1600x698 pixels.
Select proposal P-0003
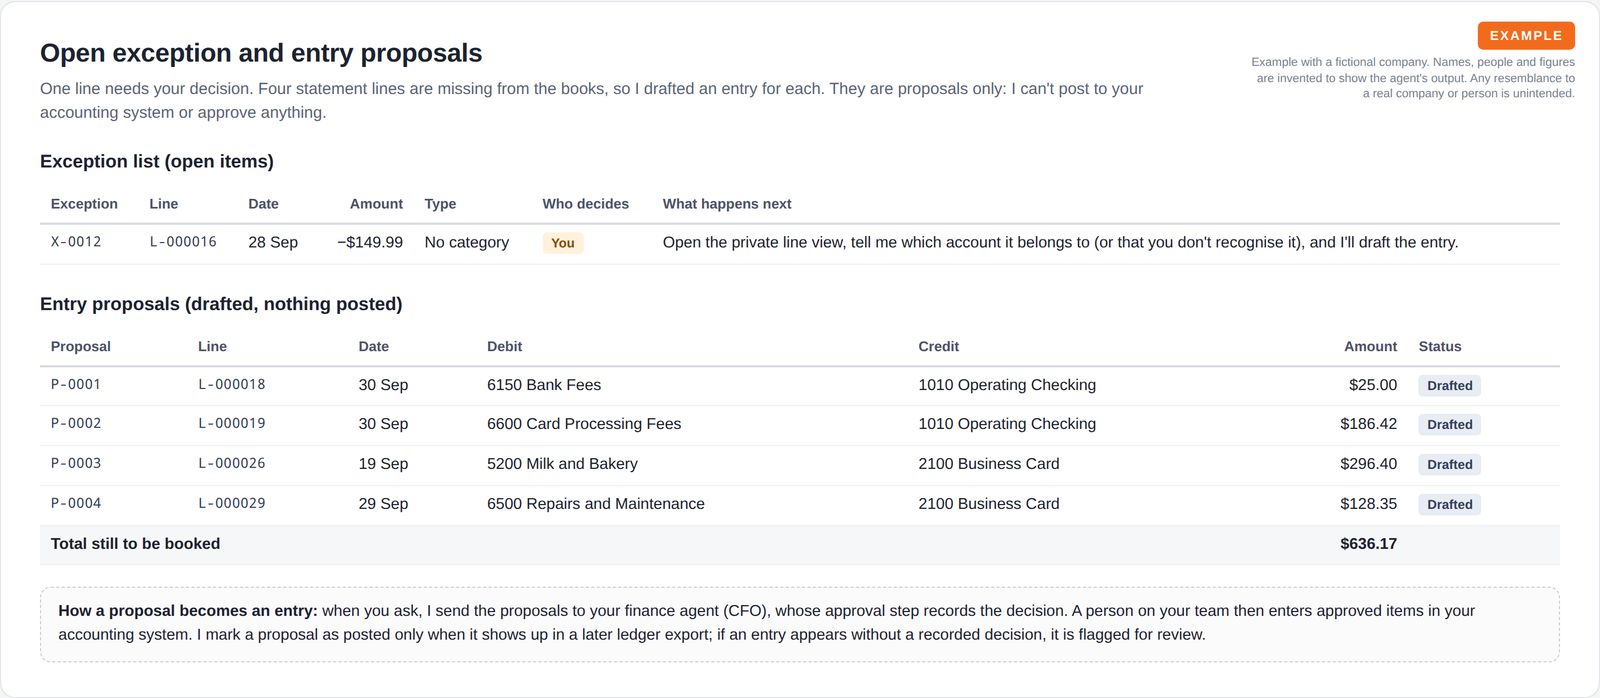76,463
